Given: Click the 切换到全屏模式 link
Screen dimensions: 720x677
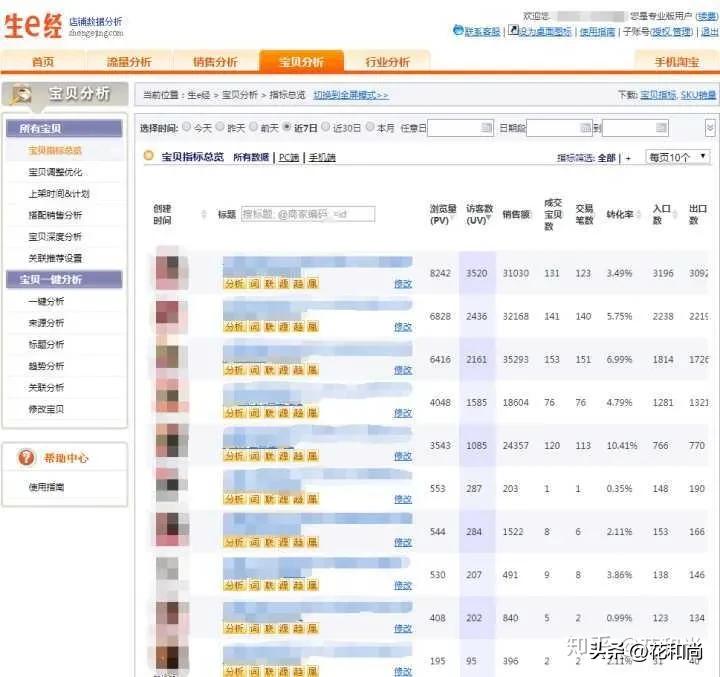Looking at the screenshot, I should click(351, 95).
